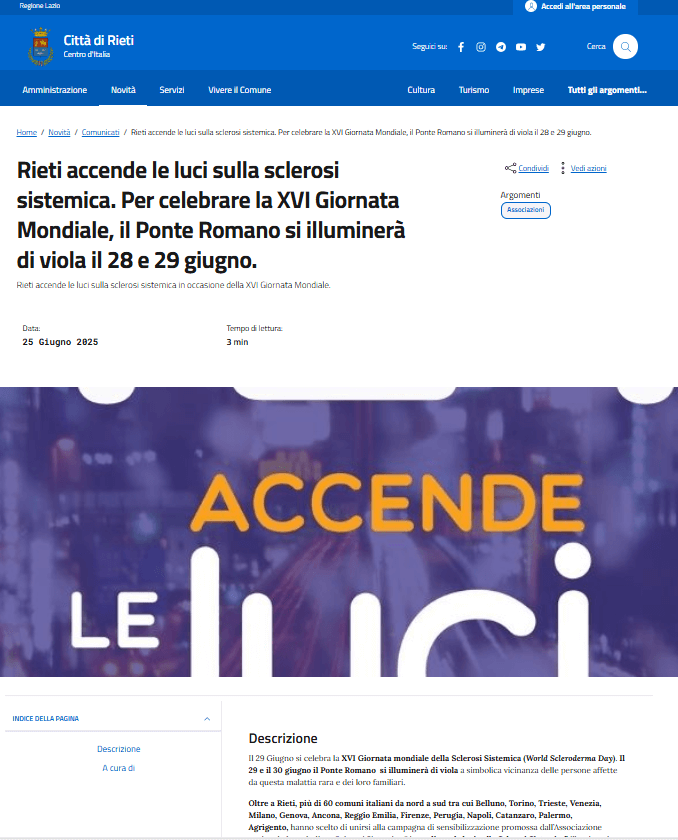Open the Twitter social icon
The image size is (678, 840).
[540, 47]
